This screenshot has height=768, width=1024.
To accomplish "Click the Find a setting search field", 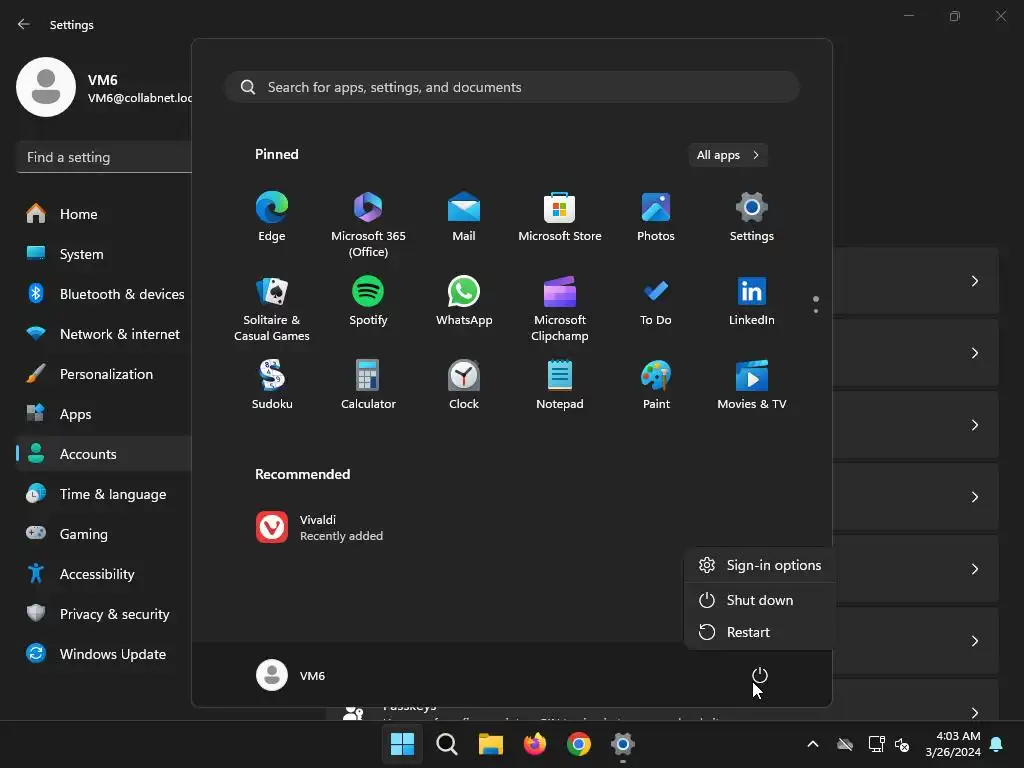I will pos(104,157).
